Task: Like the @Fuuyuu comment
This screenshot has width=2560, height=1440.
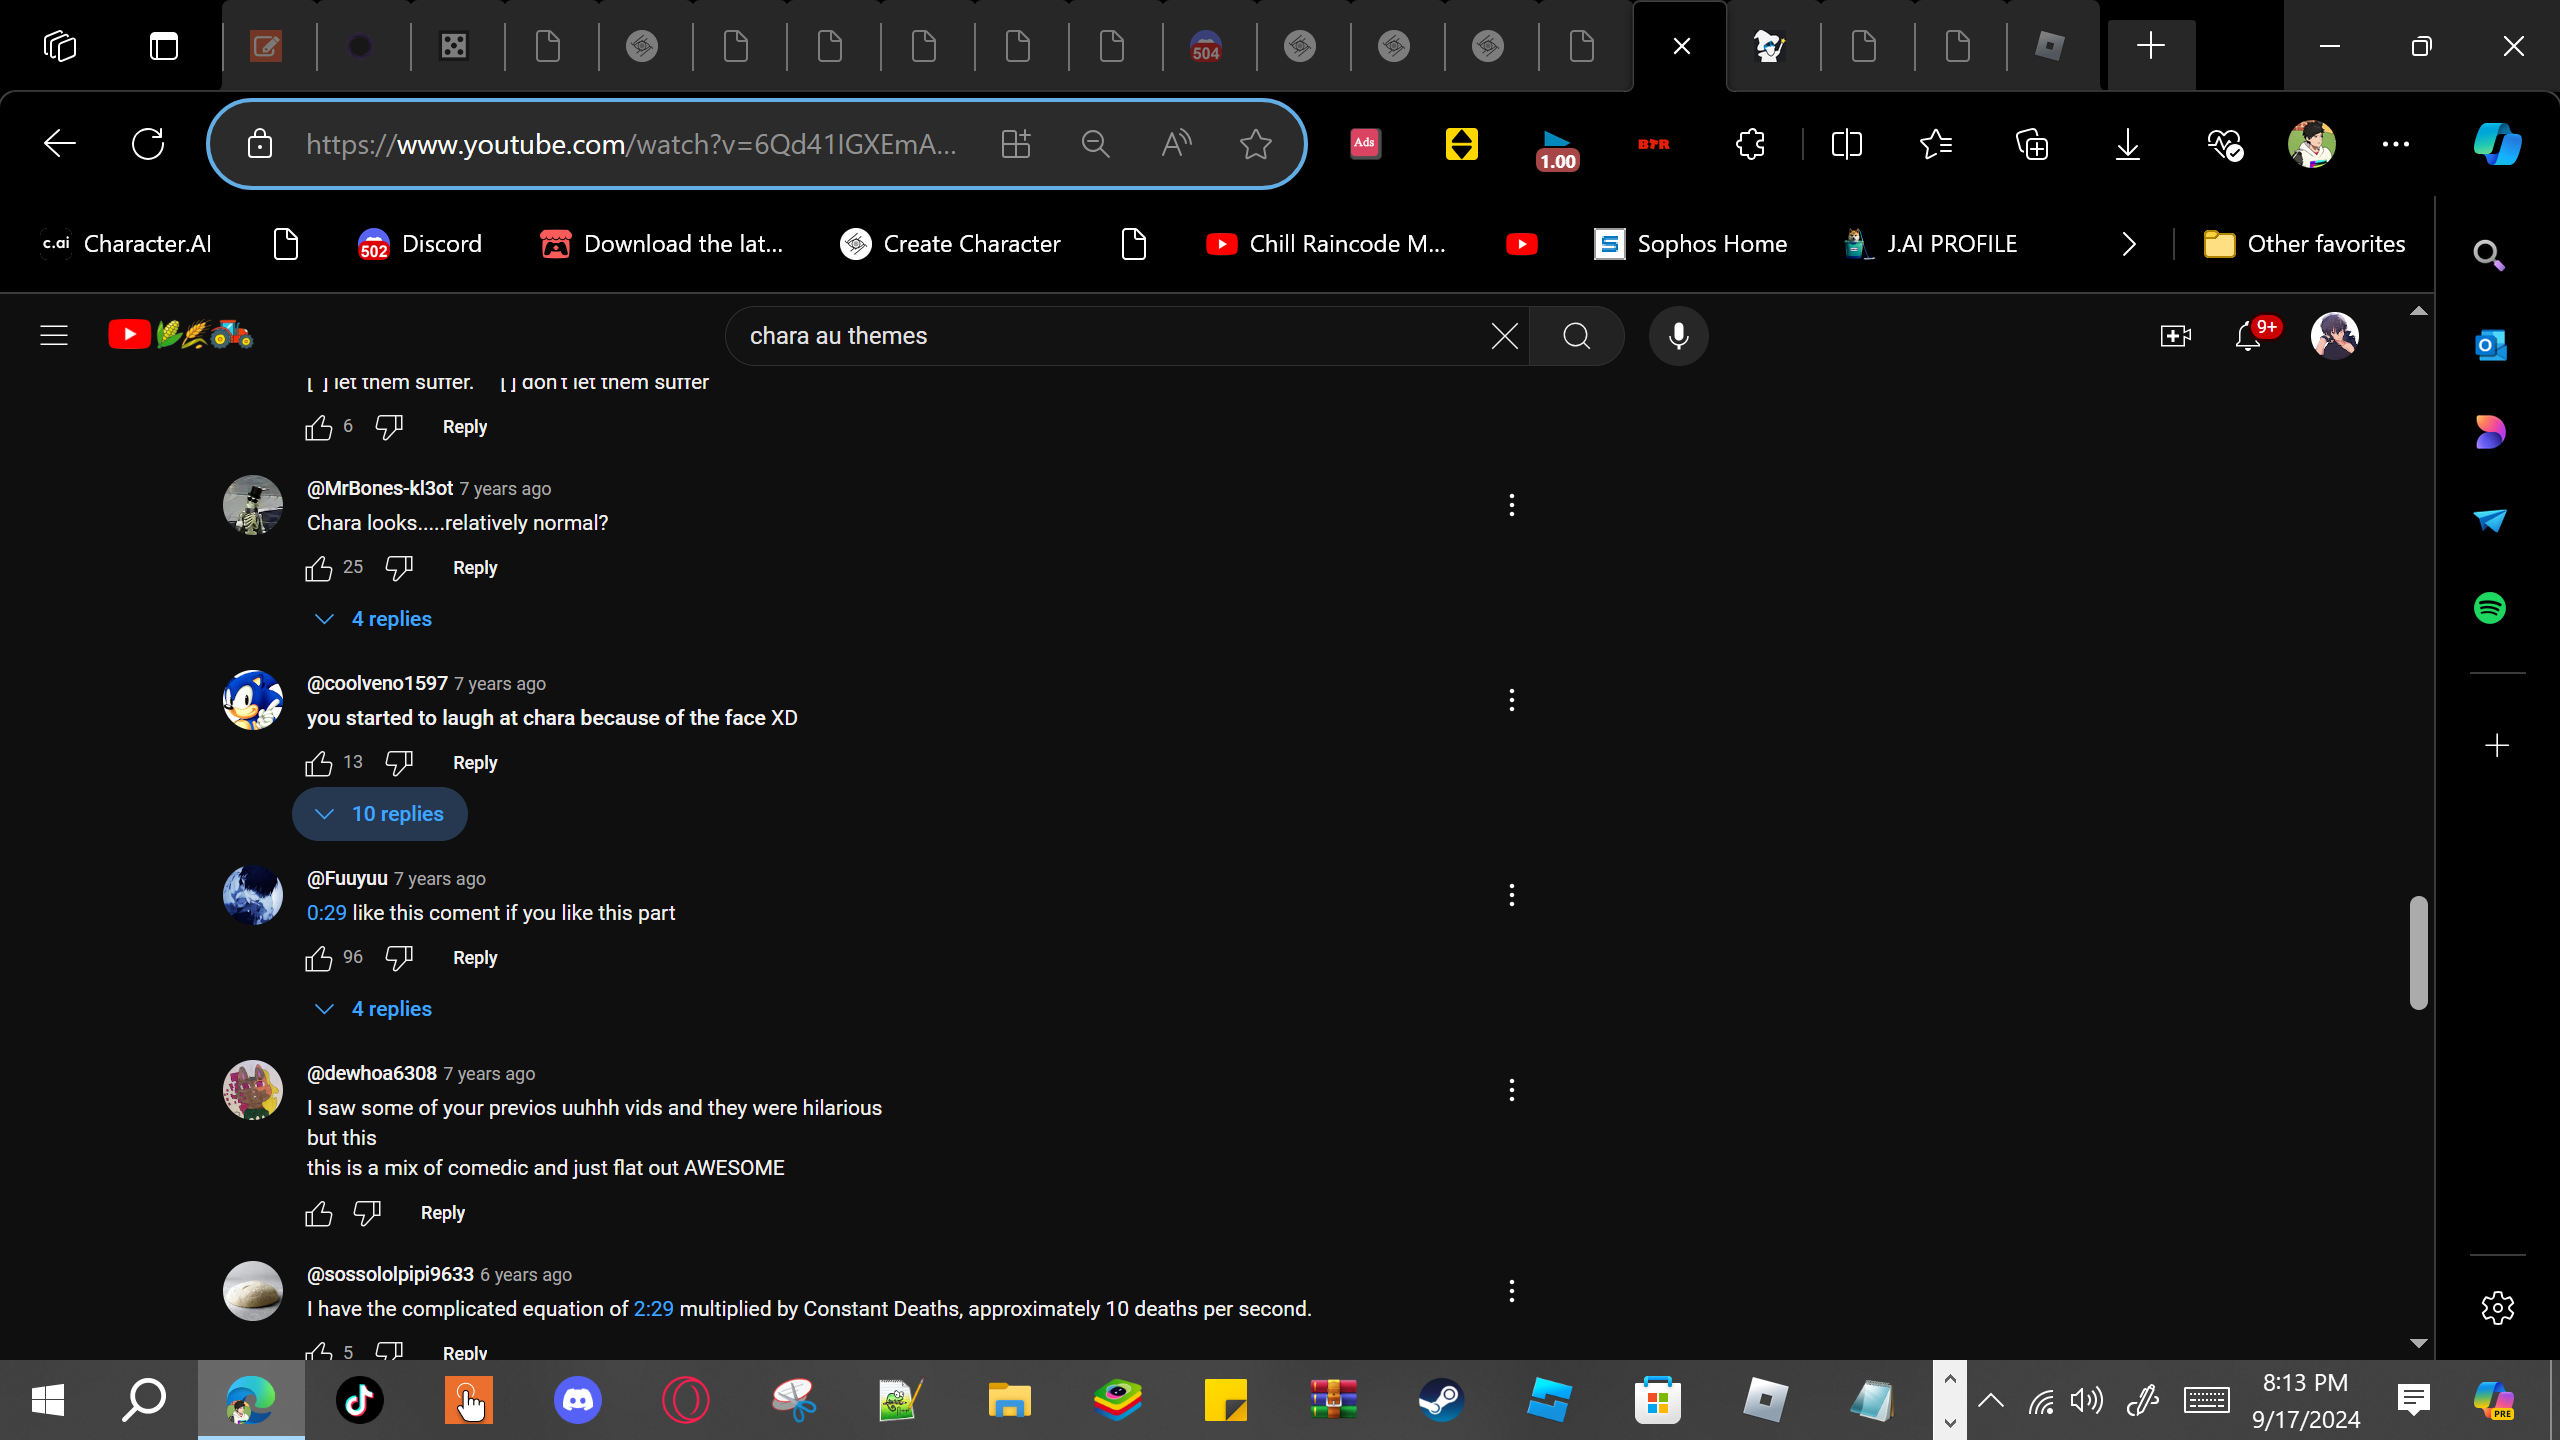Action: click(319, 958)
